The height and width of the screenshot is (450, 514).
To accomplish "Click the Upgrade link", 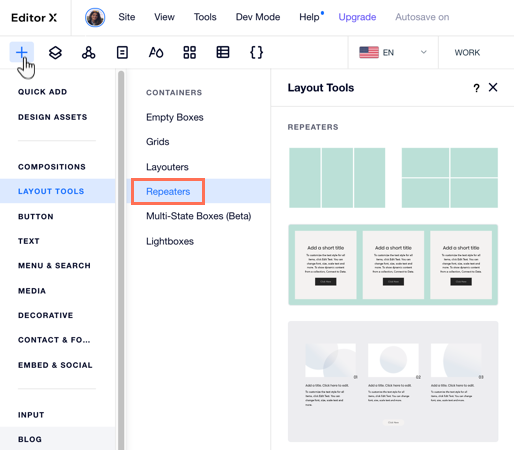I will pos(357,17).
